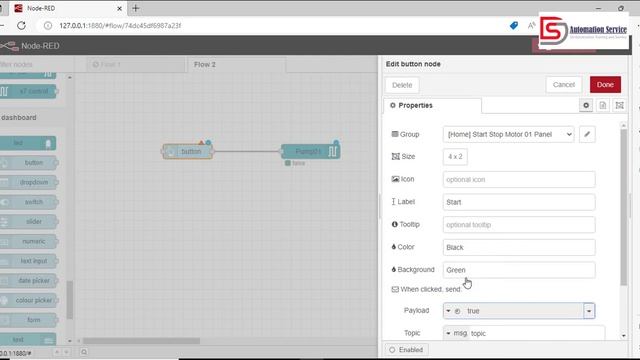The width and height of the screenshot is (640, 360).
Task: Open Payload type selector arrow
Action: pos(453,311)
